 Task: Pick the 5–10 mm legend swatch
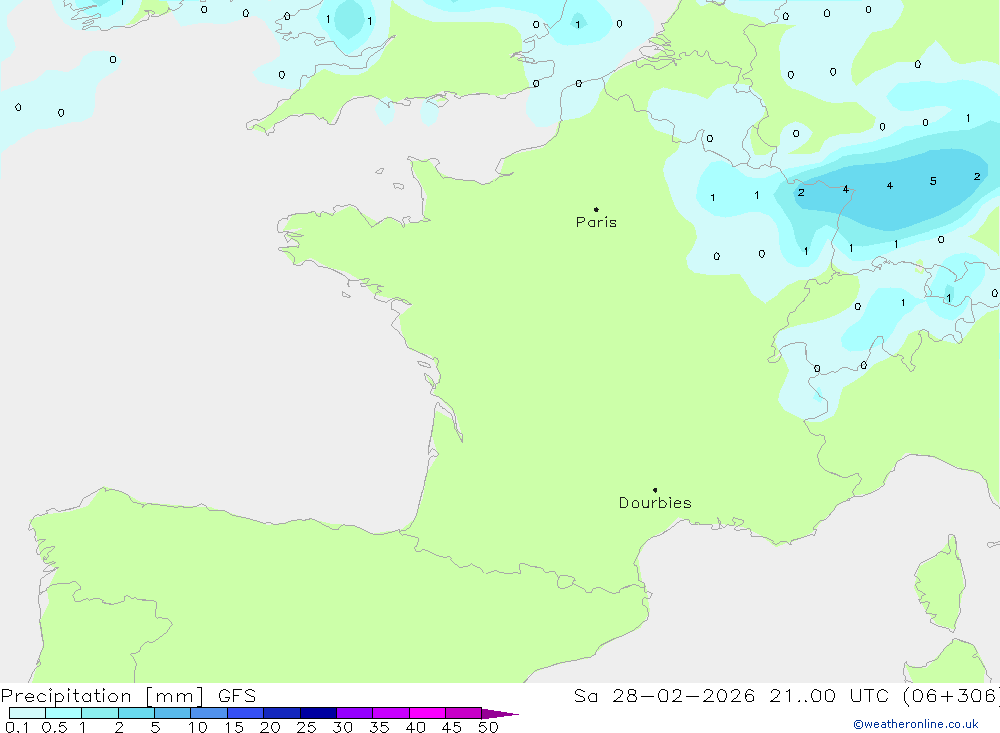click(x=173, y=713)
